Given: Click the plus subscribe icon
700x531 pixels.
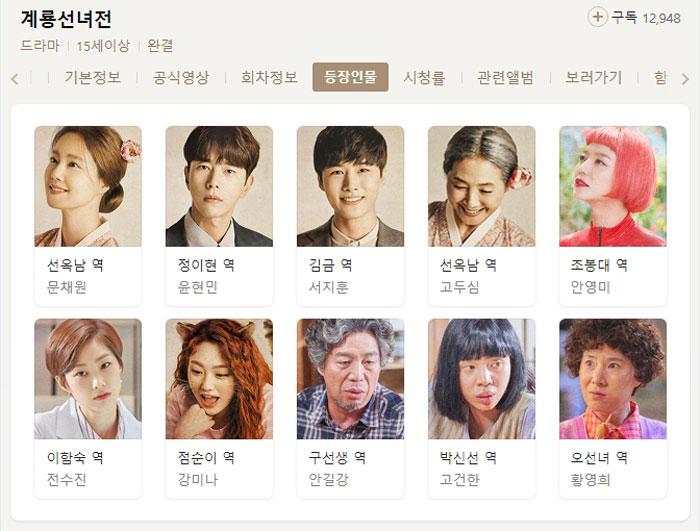Looking at the screenshot, I should pyautogui.click(x=597, y=17).
